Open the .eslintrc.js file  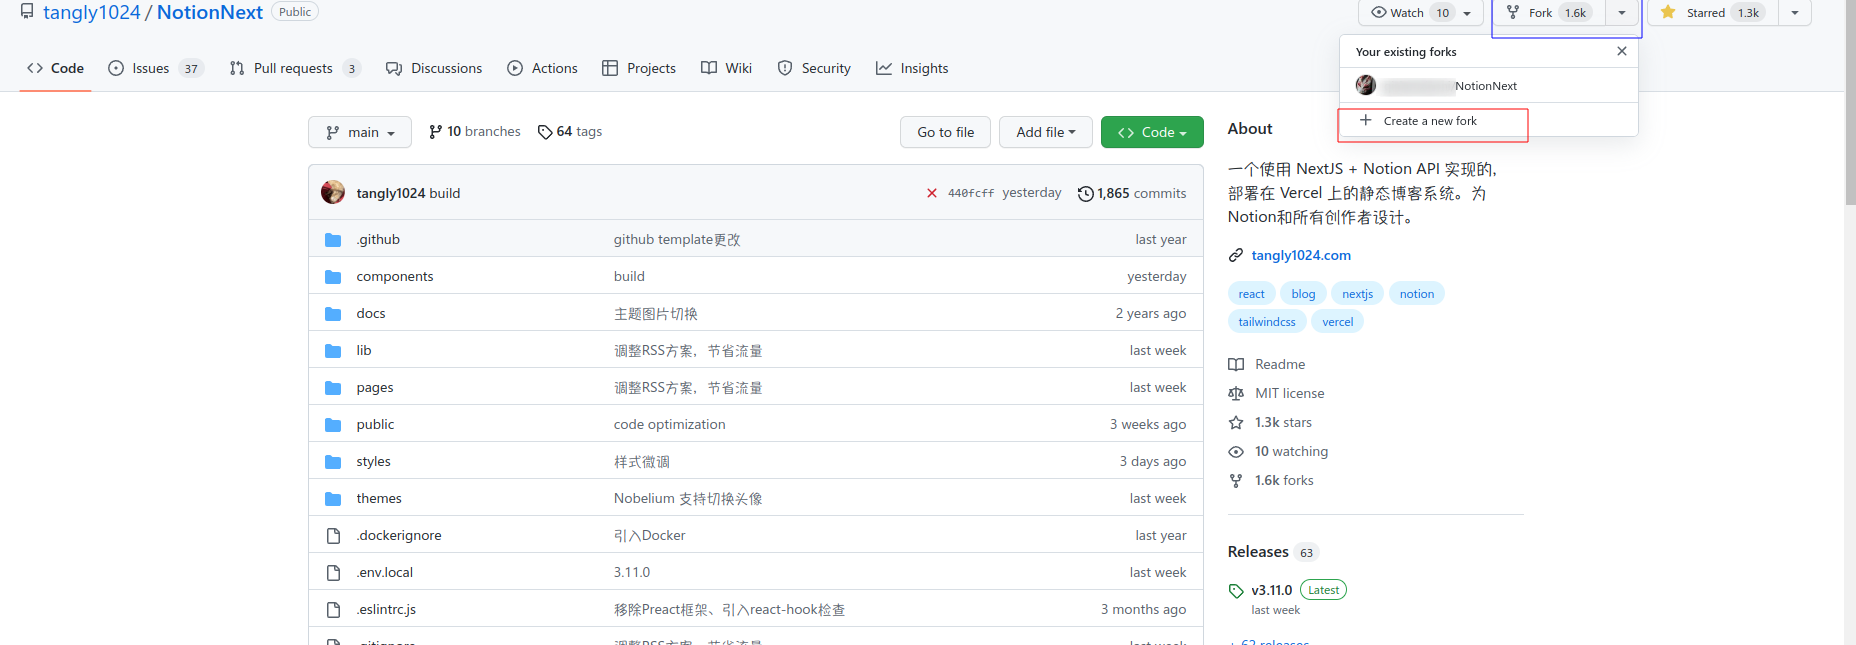[x=386, y=609]
